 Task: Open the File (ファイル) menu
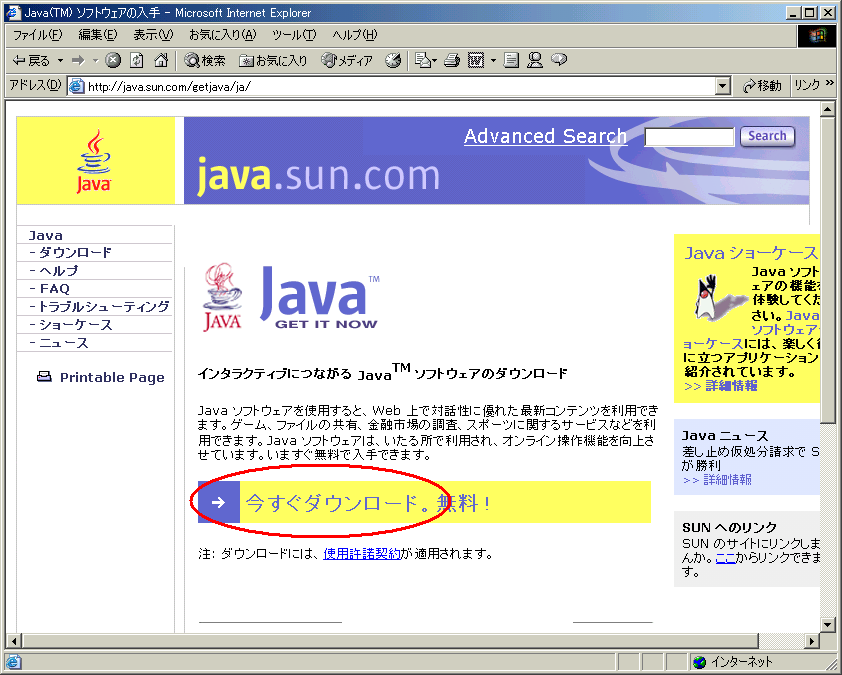(x=38, y=35)
